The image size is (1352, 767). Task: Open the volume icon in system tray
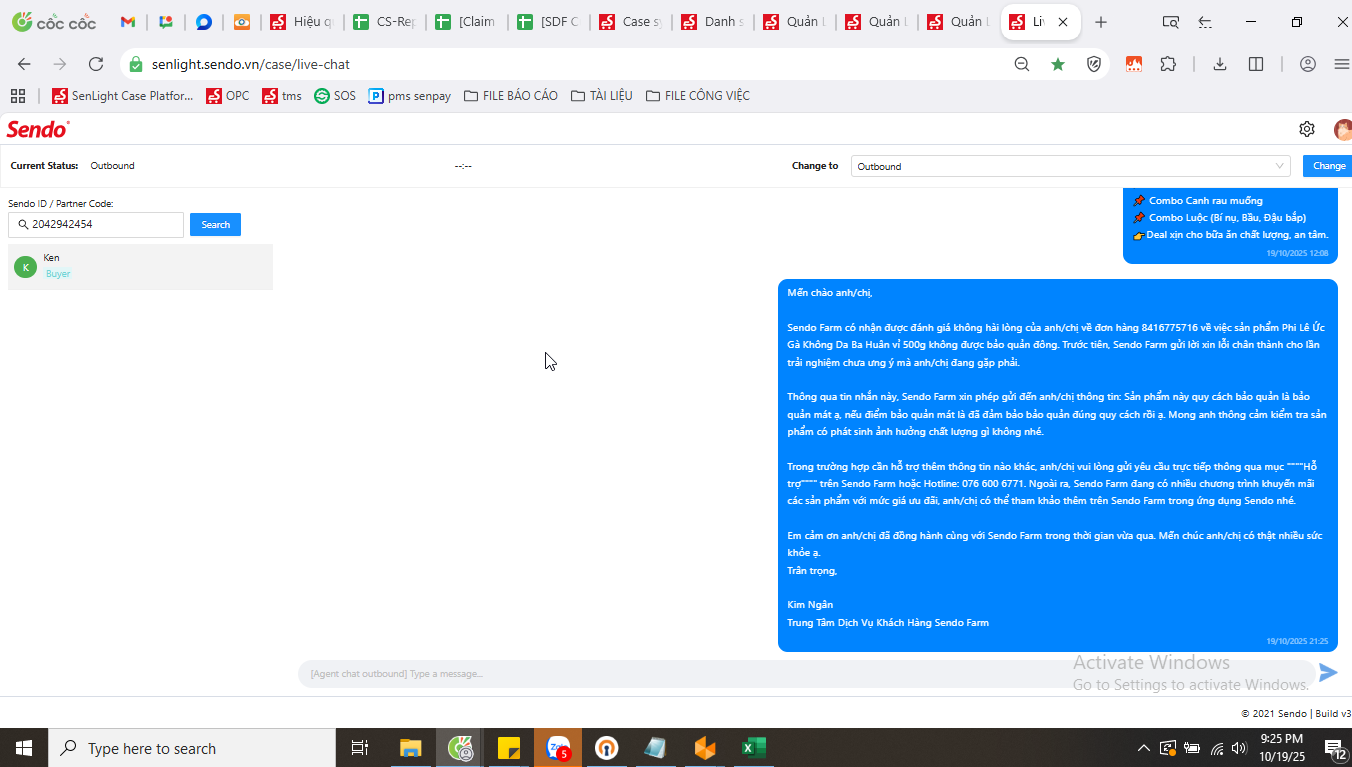point(1240,748)
